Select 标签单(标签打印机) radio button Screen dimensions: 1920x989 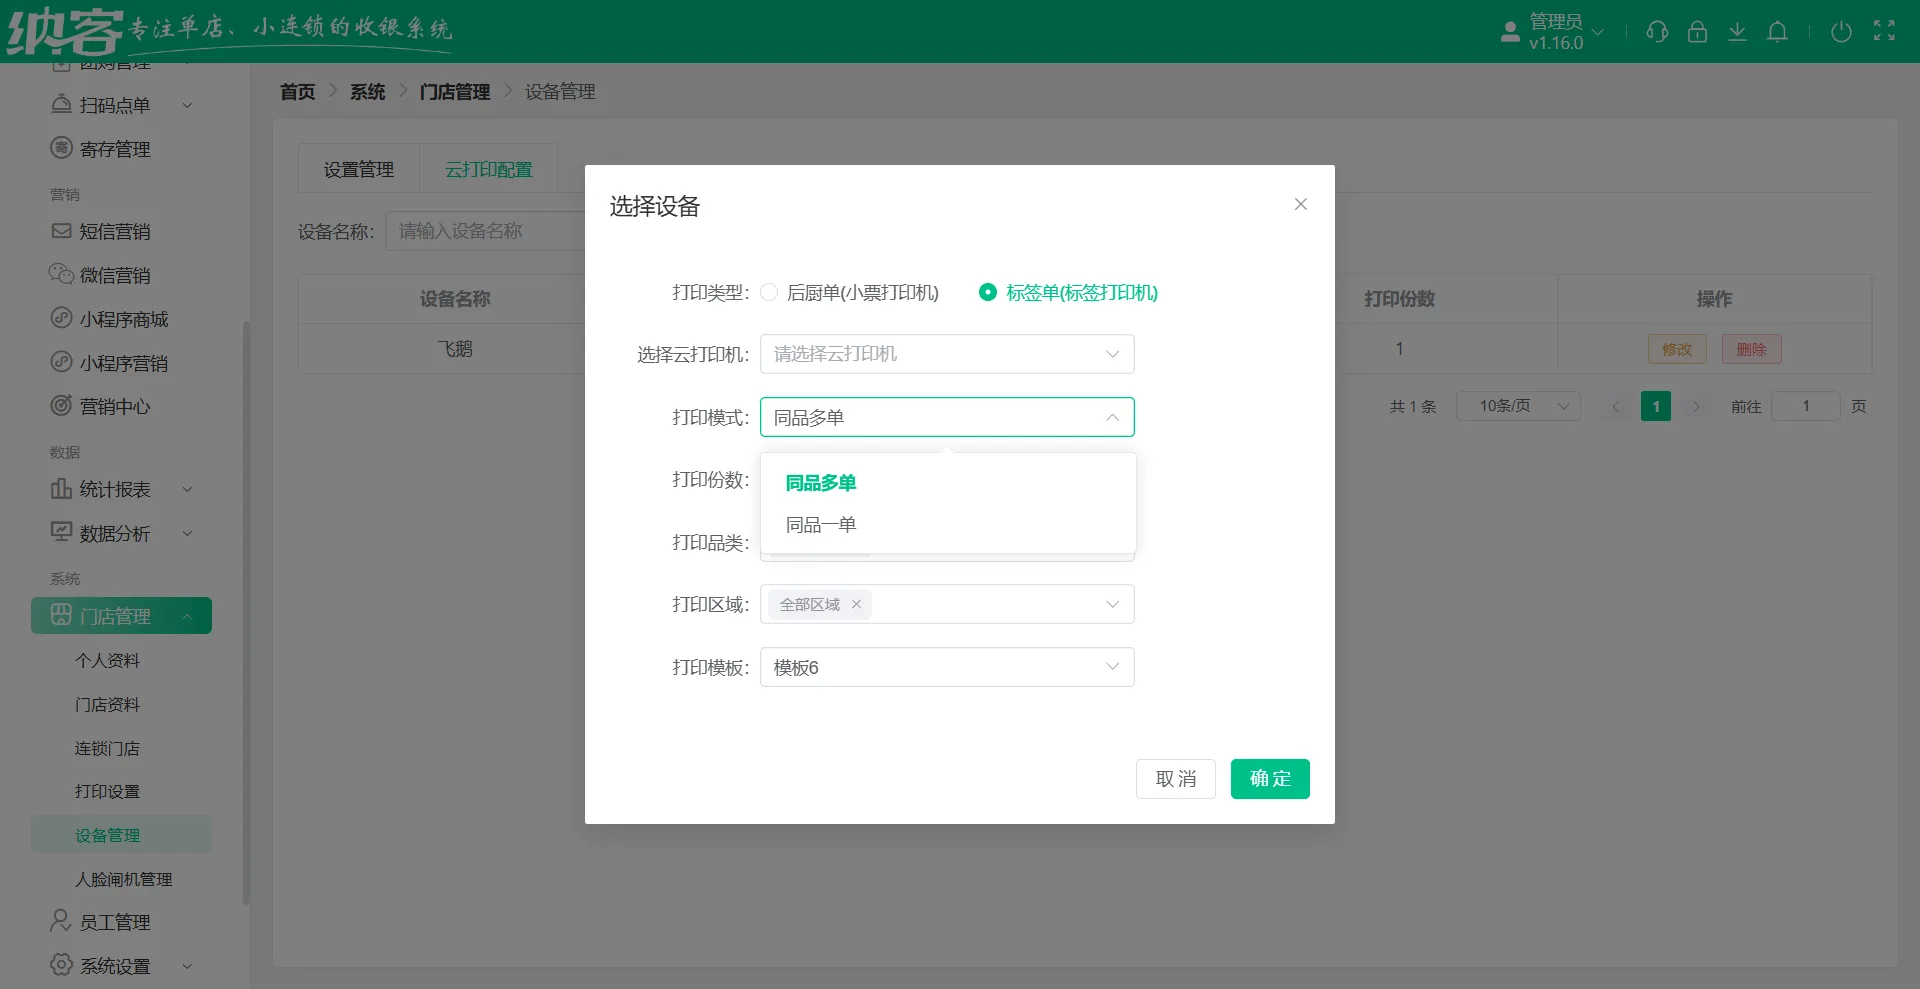(989, 292)
